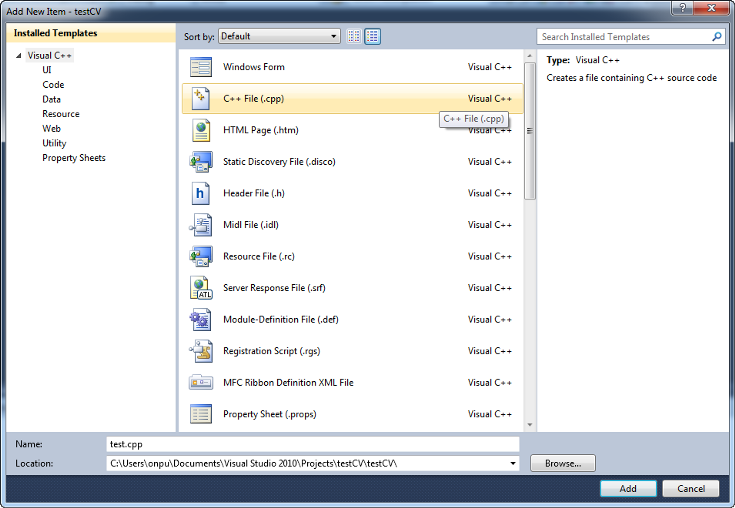Image resolution: width=735 pixels, height=508 pixels.
Task: Open the Help question mark button
Action: coord(683,8)
